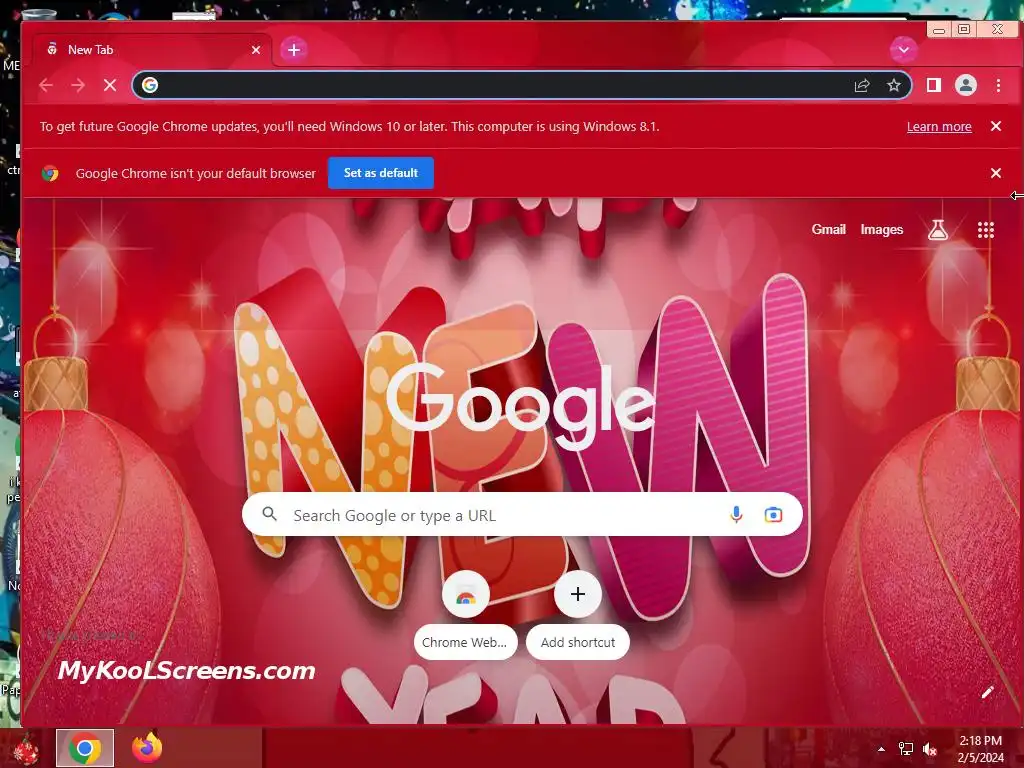Click the Add shortcut label
The height and width of the screenshot is (768, 1024).
coord(578,643)
